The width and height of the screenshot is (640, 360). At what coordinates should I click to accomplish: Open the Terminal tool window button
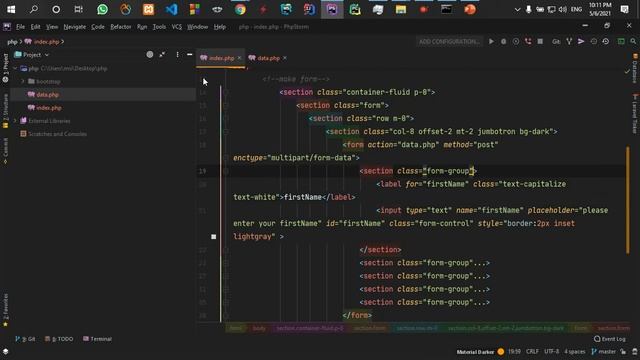tap(98, 339)
